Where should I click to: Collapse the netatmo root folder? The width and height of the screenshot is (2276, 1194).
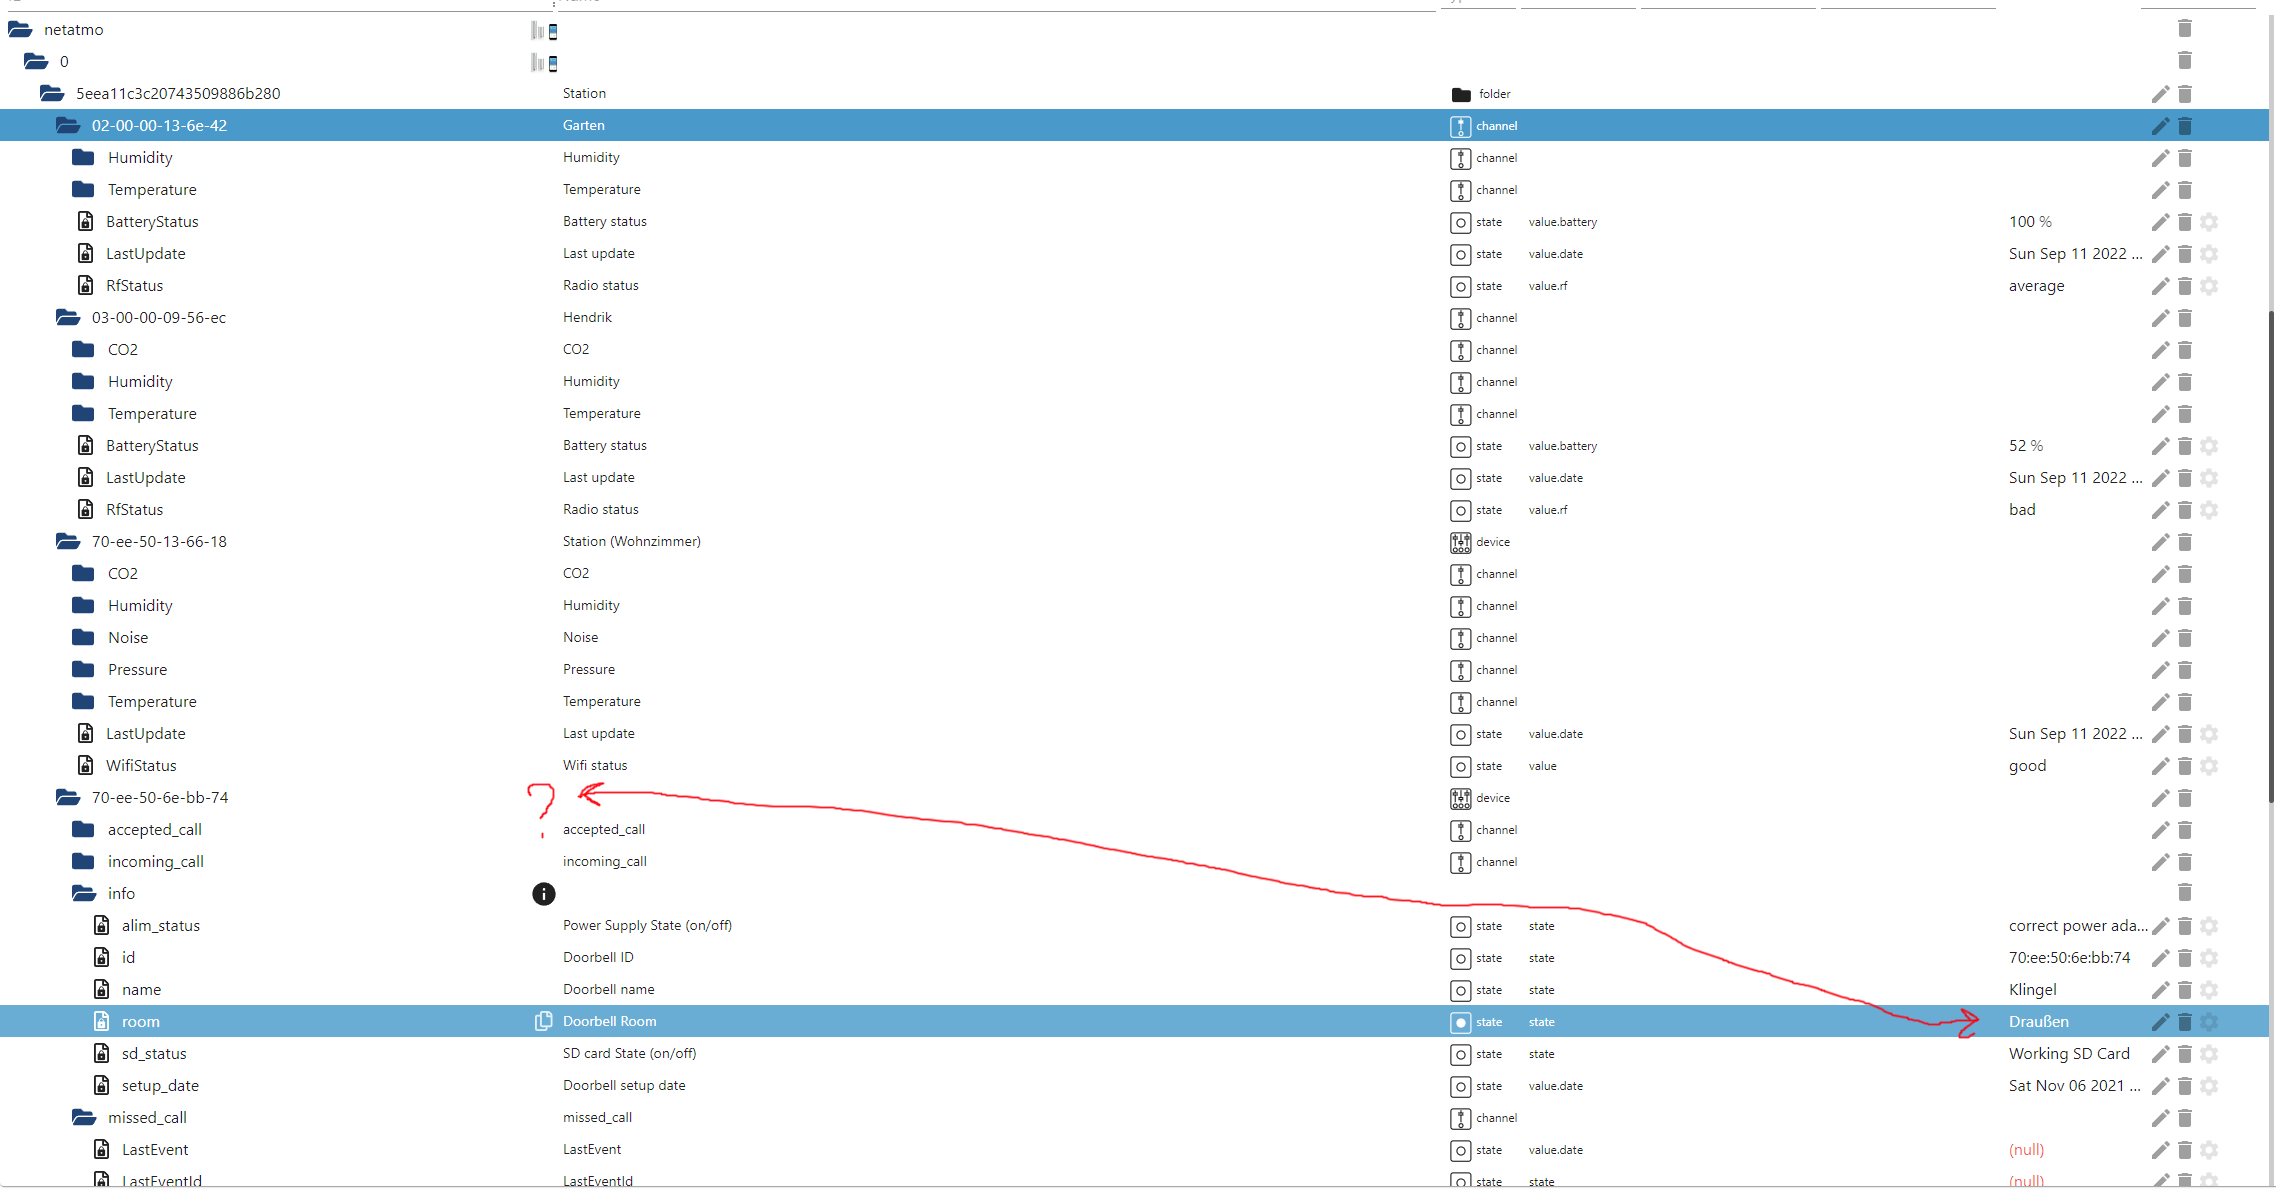click(x=20, y=30)
